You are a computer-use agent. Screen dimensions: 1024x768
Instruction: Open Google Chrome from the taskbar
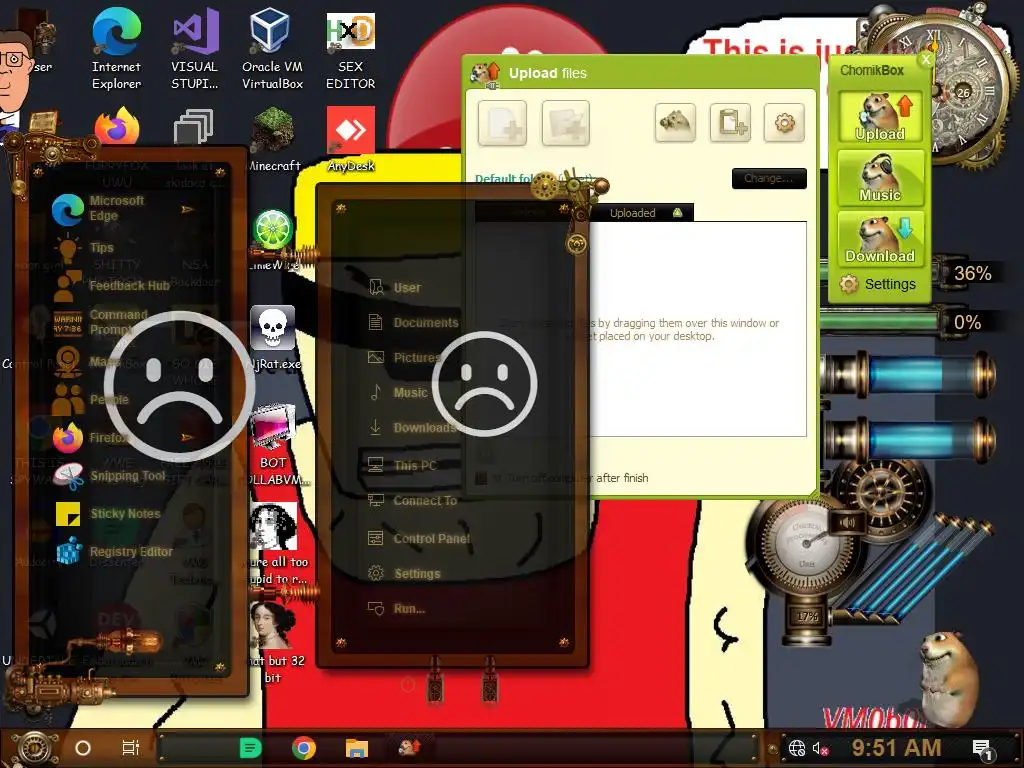coord(304,748)
